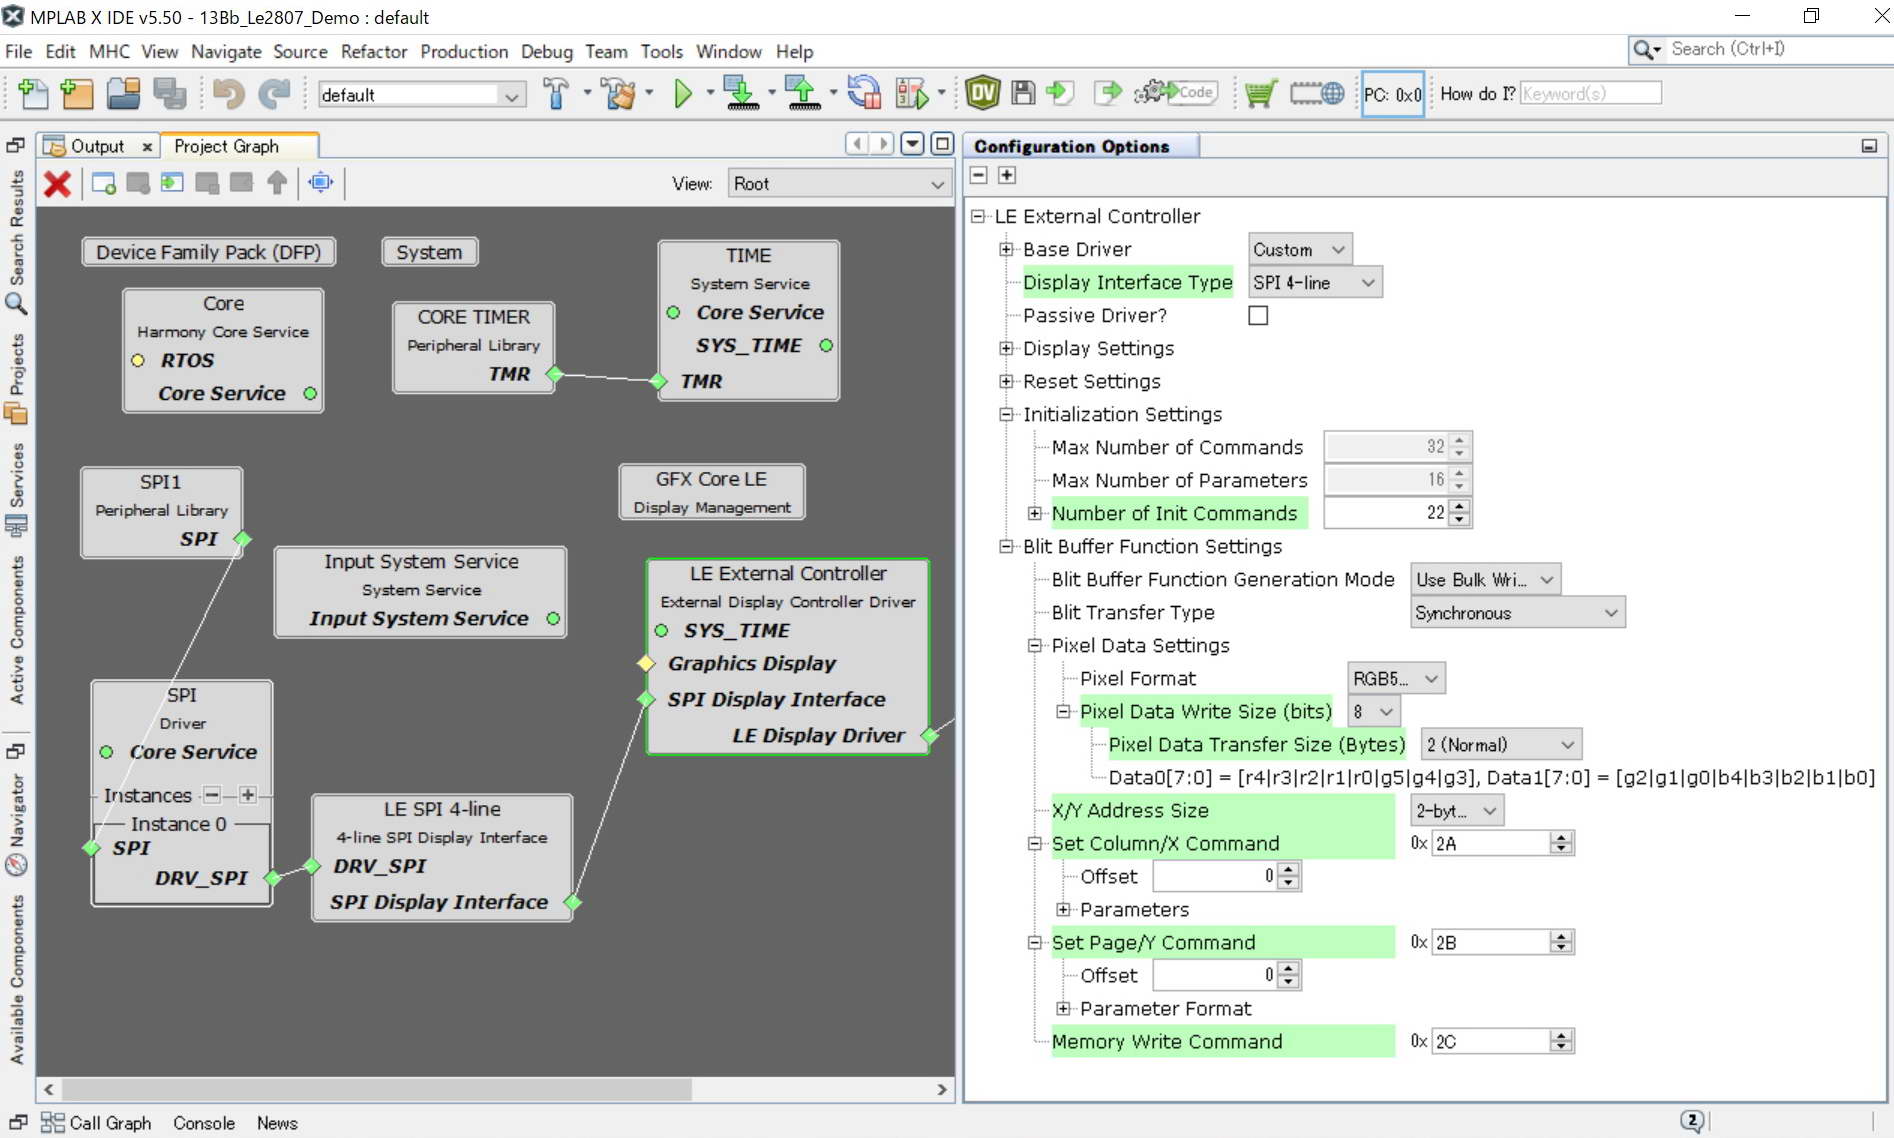The width and height of the screenshot is (1894, 1138).
Task: Open the Search Results sidebar magnifier icon
Action: 16,304
